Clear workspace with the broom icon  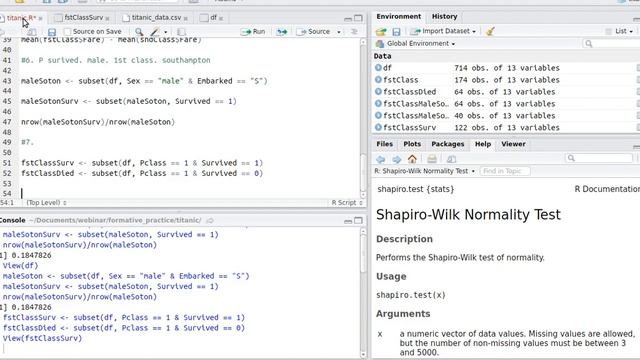click(x=490, y=31)
